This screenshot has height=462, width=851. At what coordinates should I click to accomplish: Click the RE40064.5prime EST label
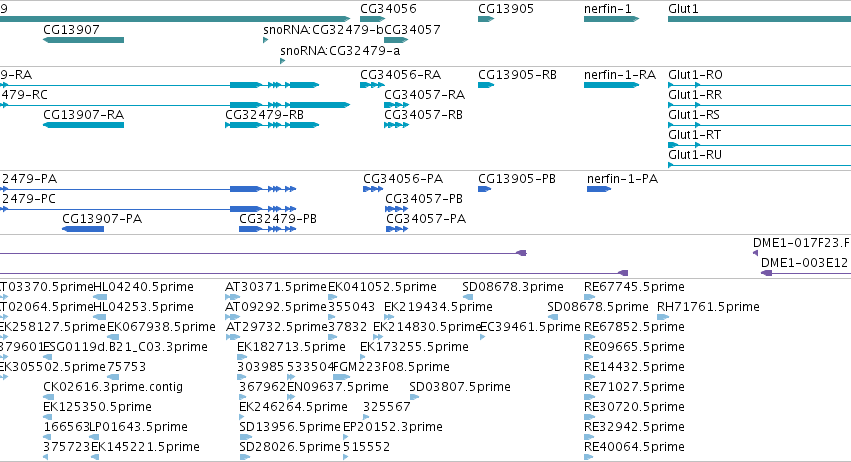pyautogui.click(x=634, y=447)
